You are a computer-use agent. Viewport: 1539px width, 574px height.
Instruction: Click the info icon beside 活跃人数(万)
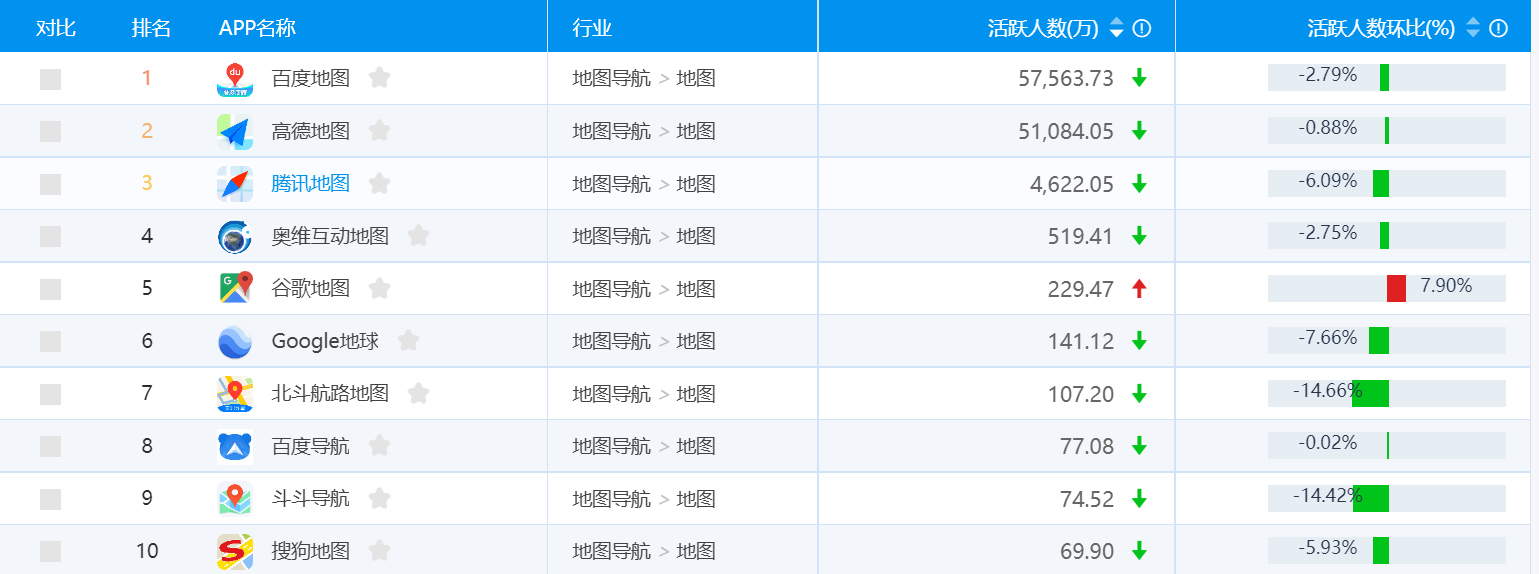pyautogui.click(x=1141, y=28)
